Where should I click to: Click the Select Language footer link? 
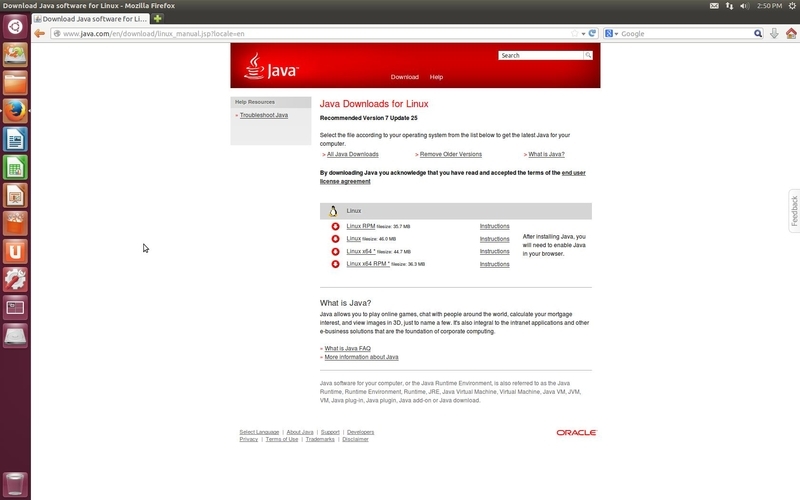[259, 432]
